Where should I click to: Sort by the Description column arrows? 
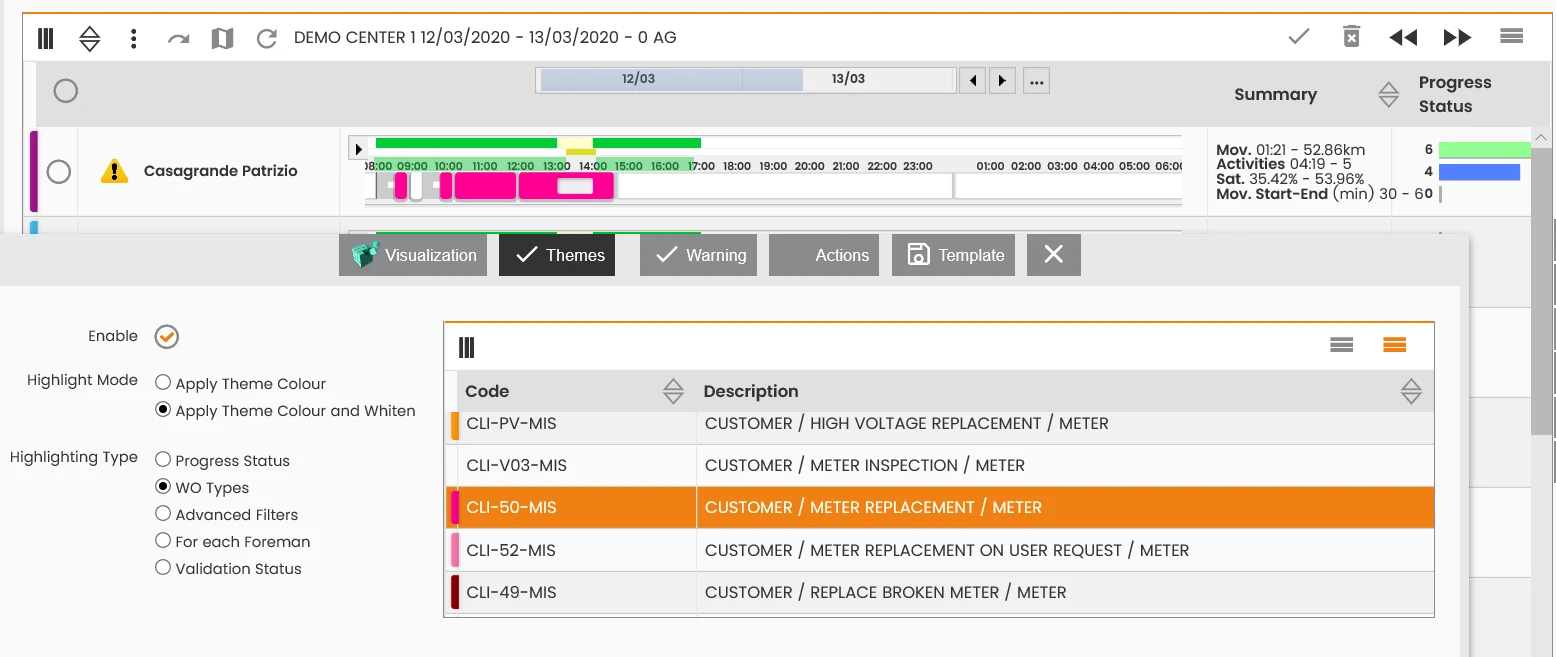(x=1410, y=391)
